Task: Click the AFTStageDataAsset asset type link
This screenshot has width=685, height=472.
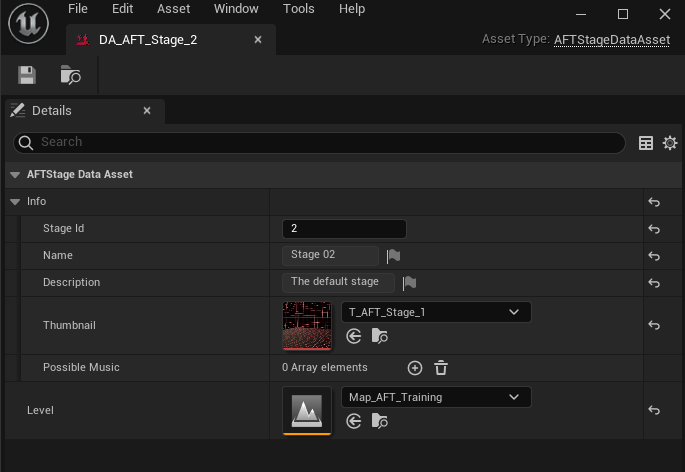Action: click(x=612, y=39)
